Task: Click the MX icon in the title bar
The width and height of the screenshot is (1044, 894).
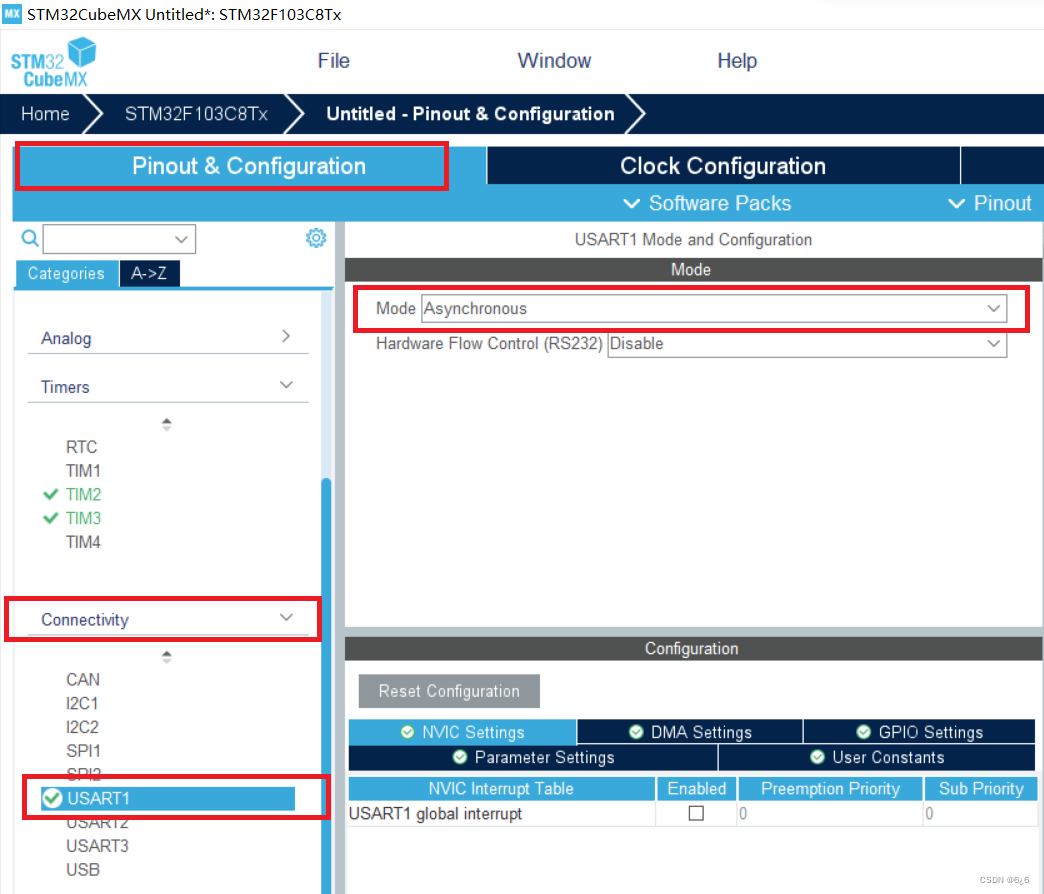Action: [x=12, y=13]
